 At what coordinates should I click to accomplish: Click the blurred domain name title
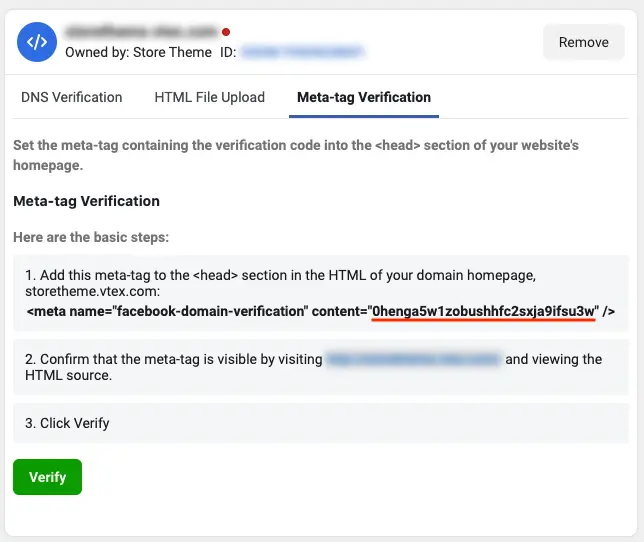pos(140,33)
